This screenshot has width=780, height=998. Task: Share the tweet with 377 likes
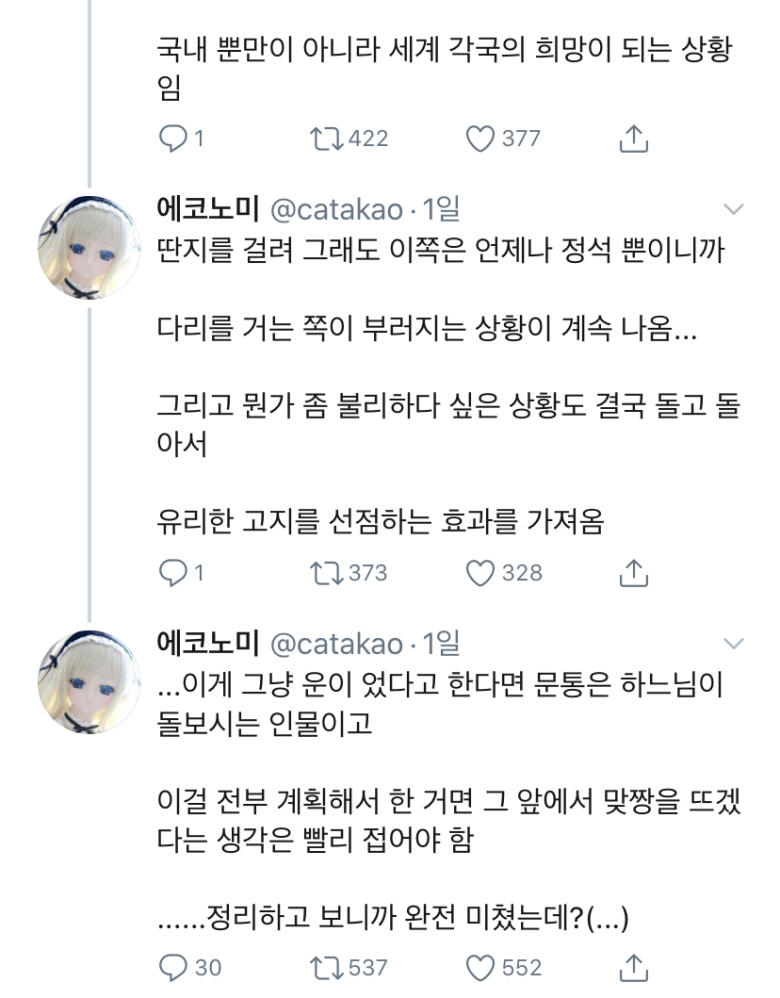(x=634, y=139)
